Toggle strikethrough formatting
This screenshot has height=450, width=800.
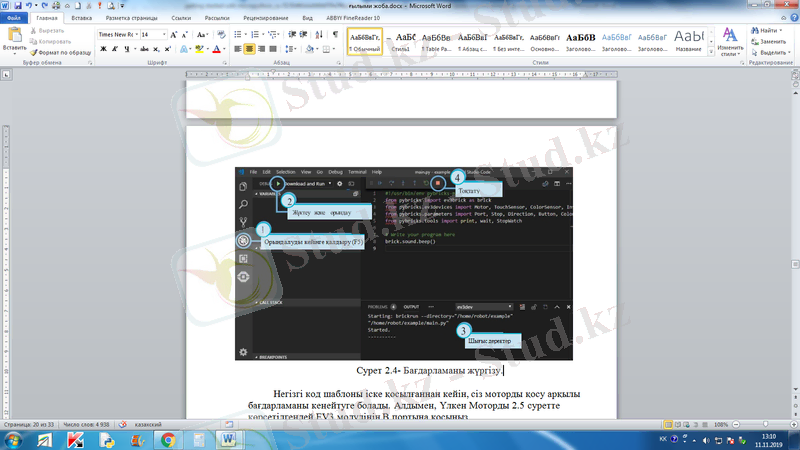click(144, 49)
